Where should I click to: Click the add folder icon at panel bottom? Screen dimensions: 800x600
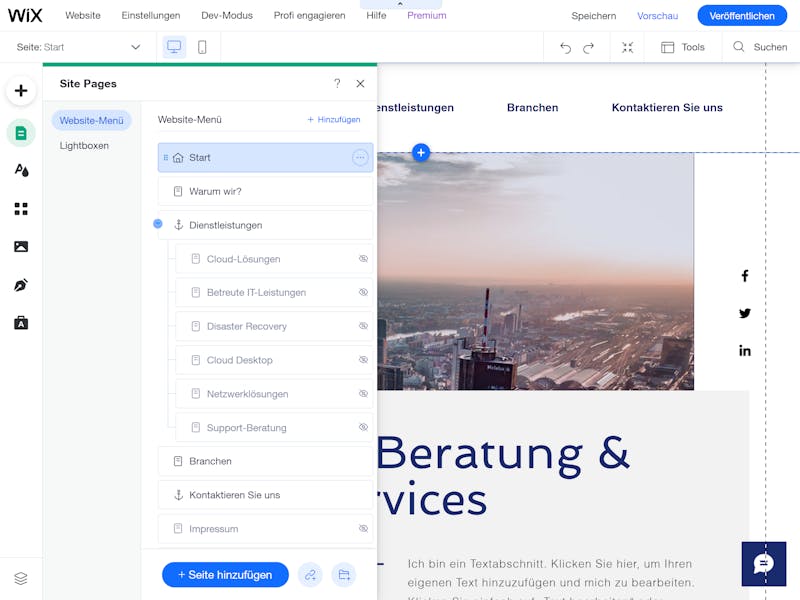pyautogui.click(x=344, y=575)
